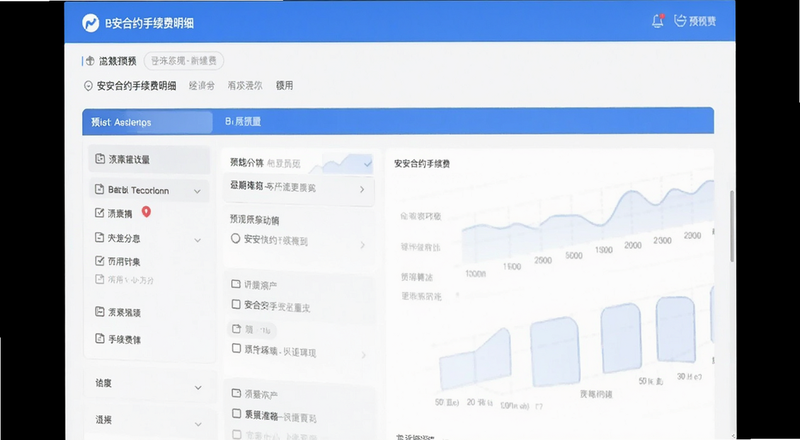800x440 pixels.
Task: Click the highlighted top row of the sidebar
Action: [x=149, y=160]
